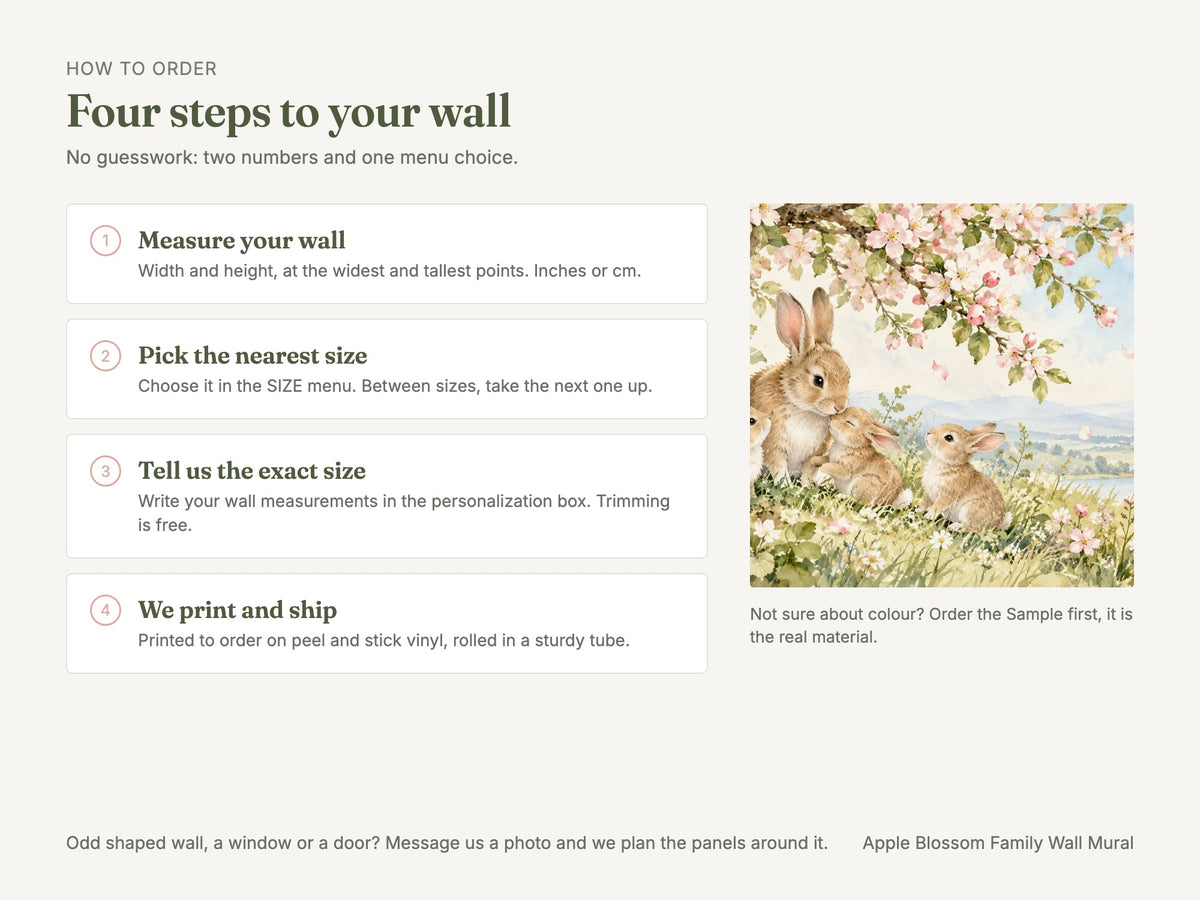Click the Apple Blossom Family Wall Mural text

pos(998,843)
